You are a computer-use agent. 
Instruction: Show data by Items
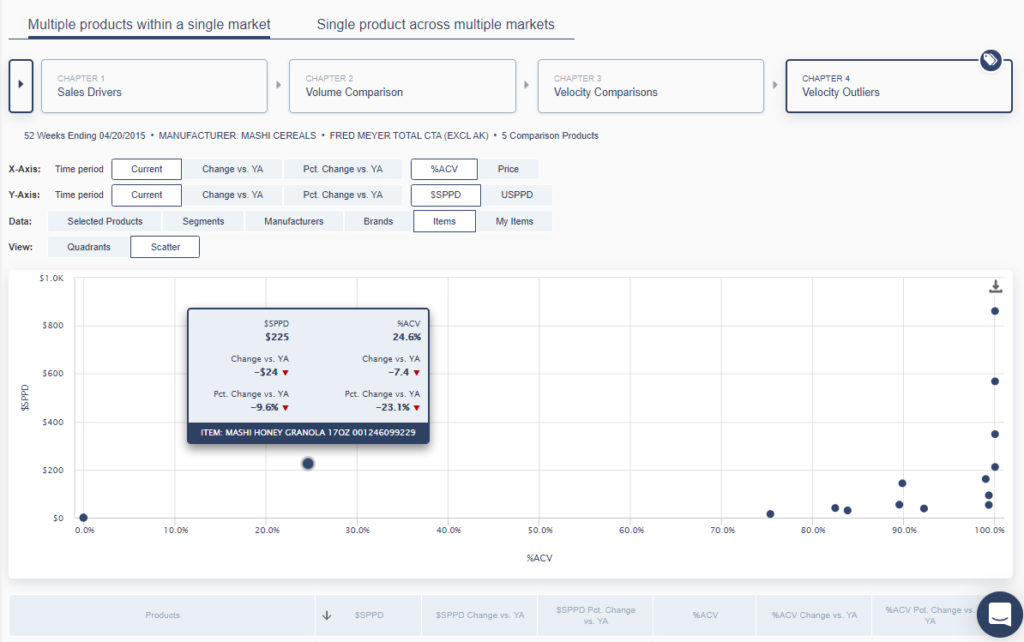[x=444, y=221]
